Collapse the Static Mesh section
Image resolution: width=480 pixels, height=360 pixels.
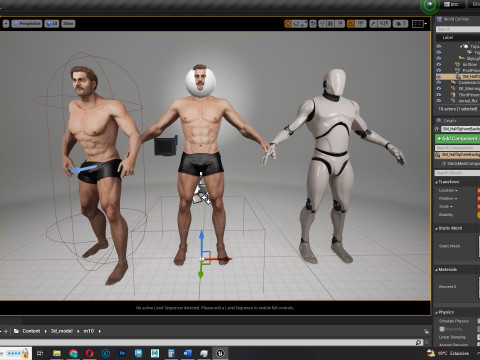coord(436,228)
